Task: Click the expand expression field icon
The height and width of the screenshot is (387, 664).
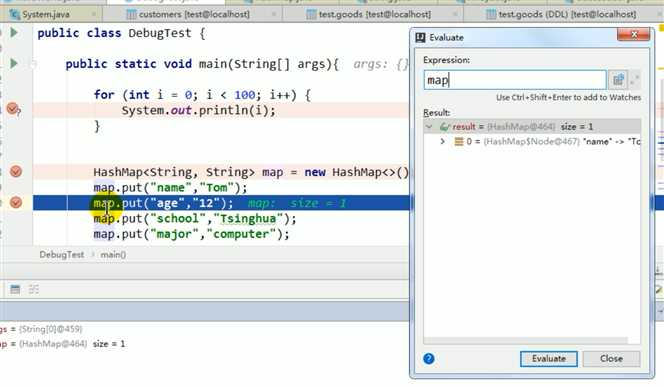Action: (634, 80)
